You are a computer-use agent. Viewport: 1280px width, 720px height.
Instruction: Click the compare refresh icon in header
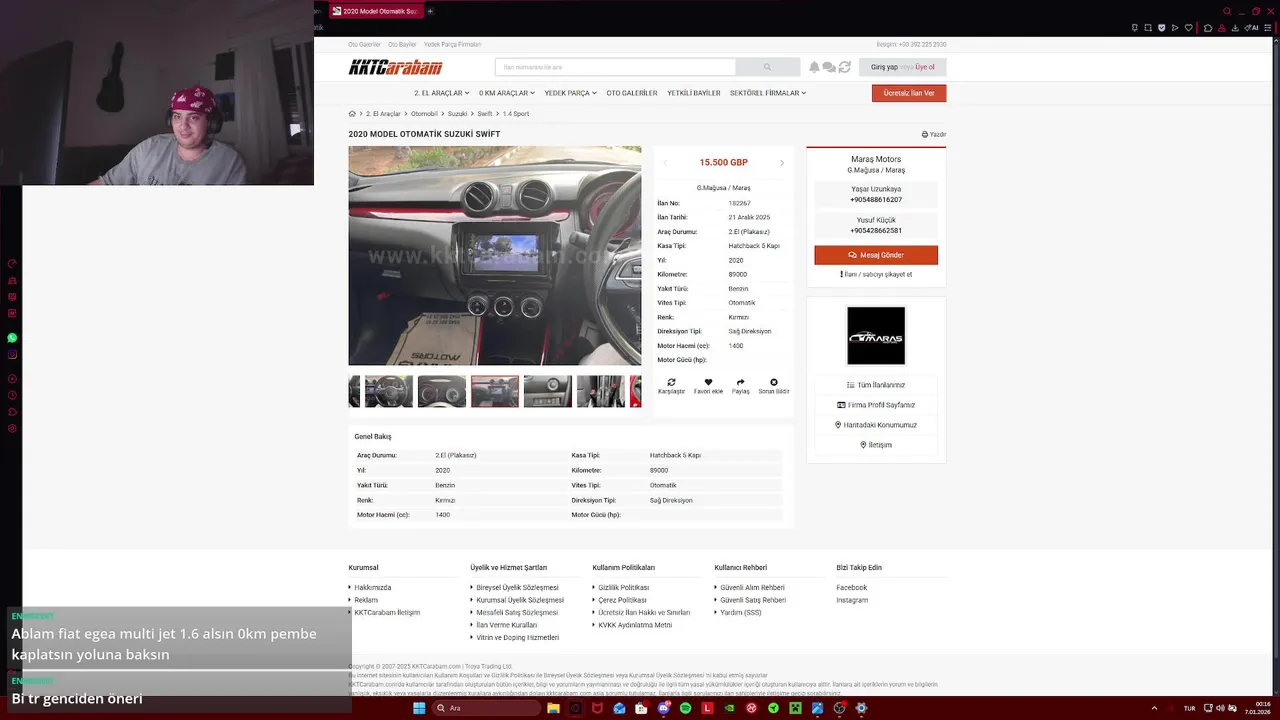(844, 67)
